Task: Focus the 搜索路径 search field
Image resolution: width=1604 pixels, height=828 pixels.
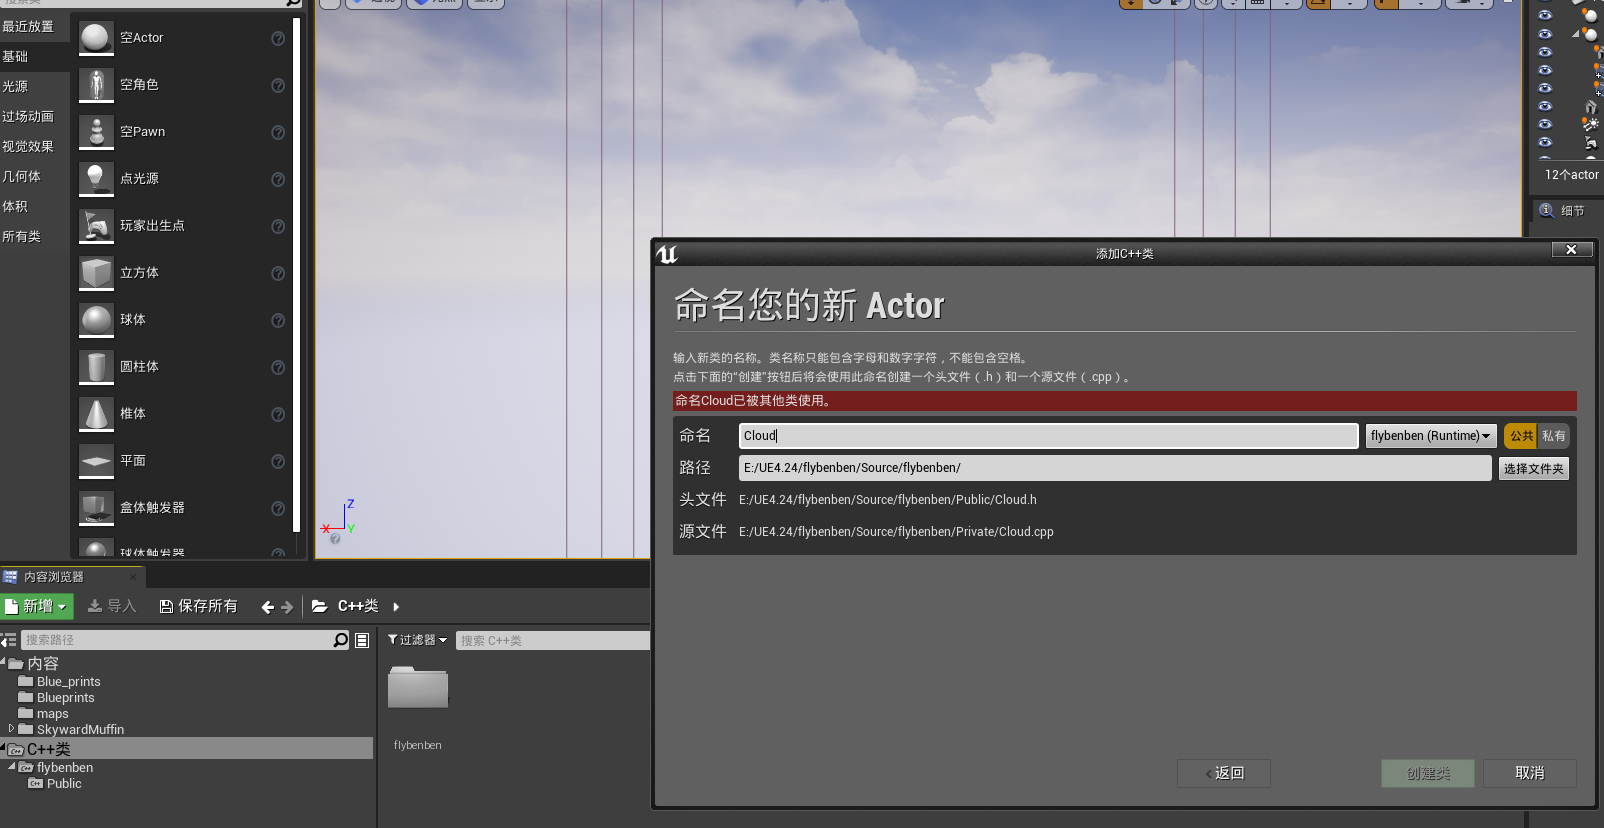Action: (176, 640)
